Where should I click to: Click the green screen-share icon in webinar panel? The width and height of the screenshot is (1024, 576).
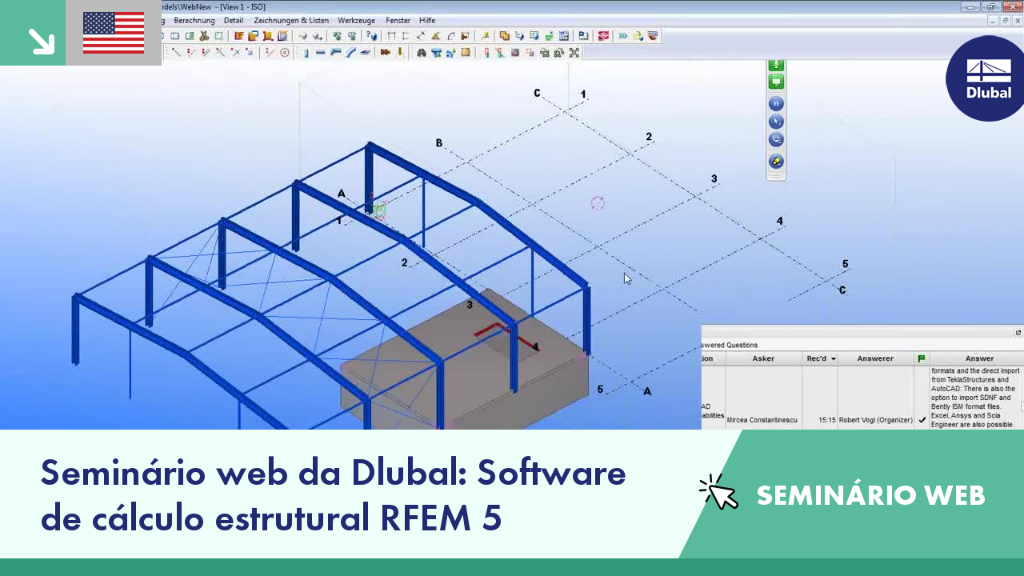point(776,82)
